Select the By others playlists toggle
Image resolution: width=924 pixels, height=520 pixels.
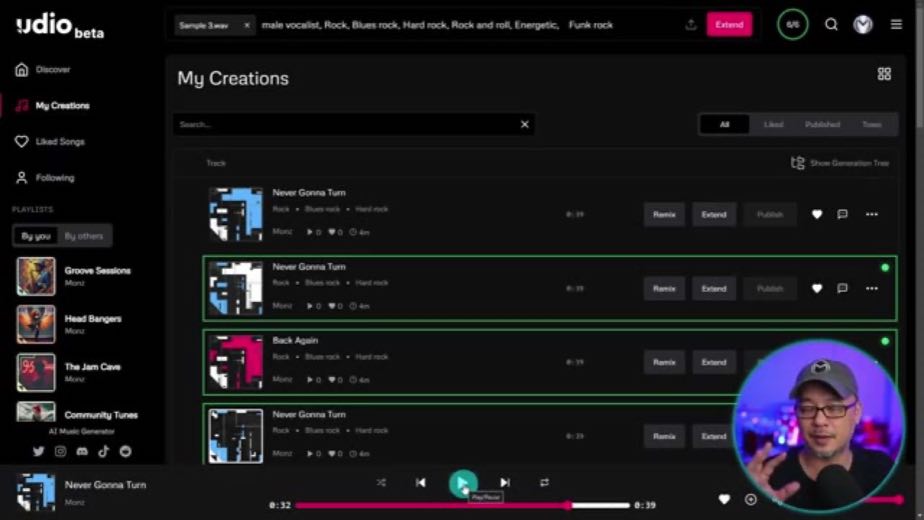[x=84, y=236]
